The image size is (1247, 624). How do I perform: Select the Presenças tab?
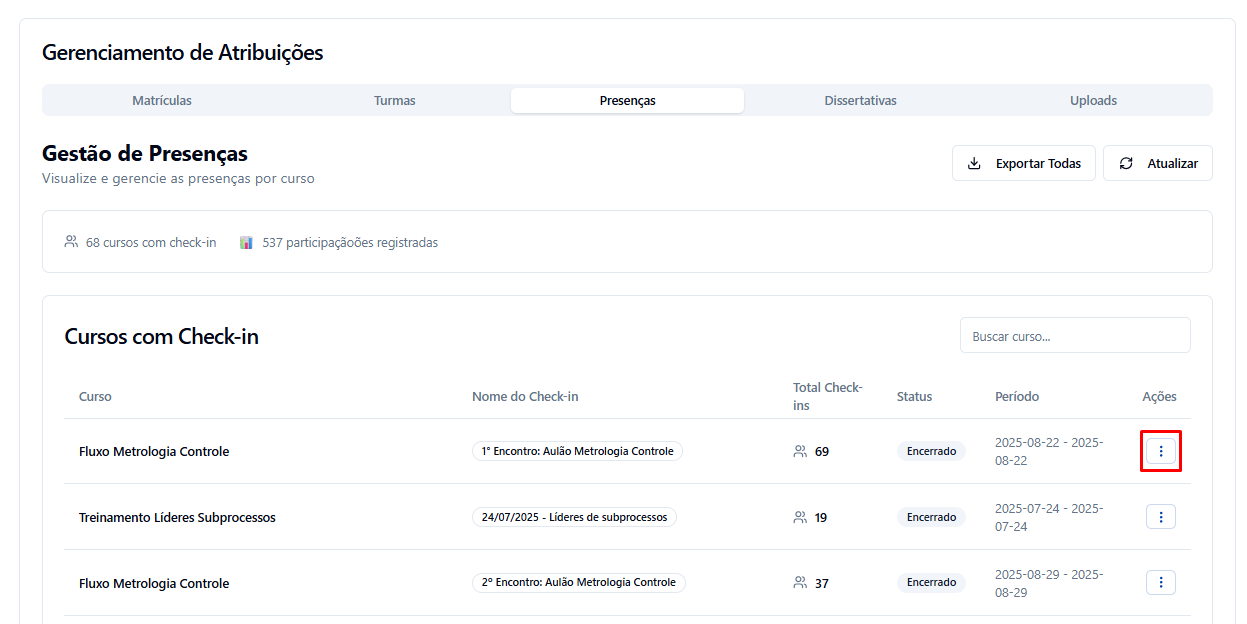pos(627,101)
